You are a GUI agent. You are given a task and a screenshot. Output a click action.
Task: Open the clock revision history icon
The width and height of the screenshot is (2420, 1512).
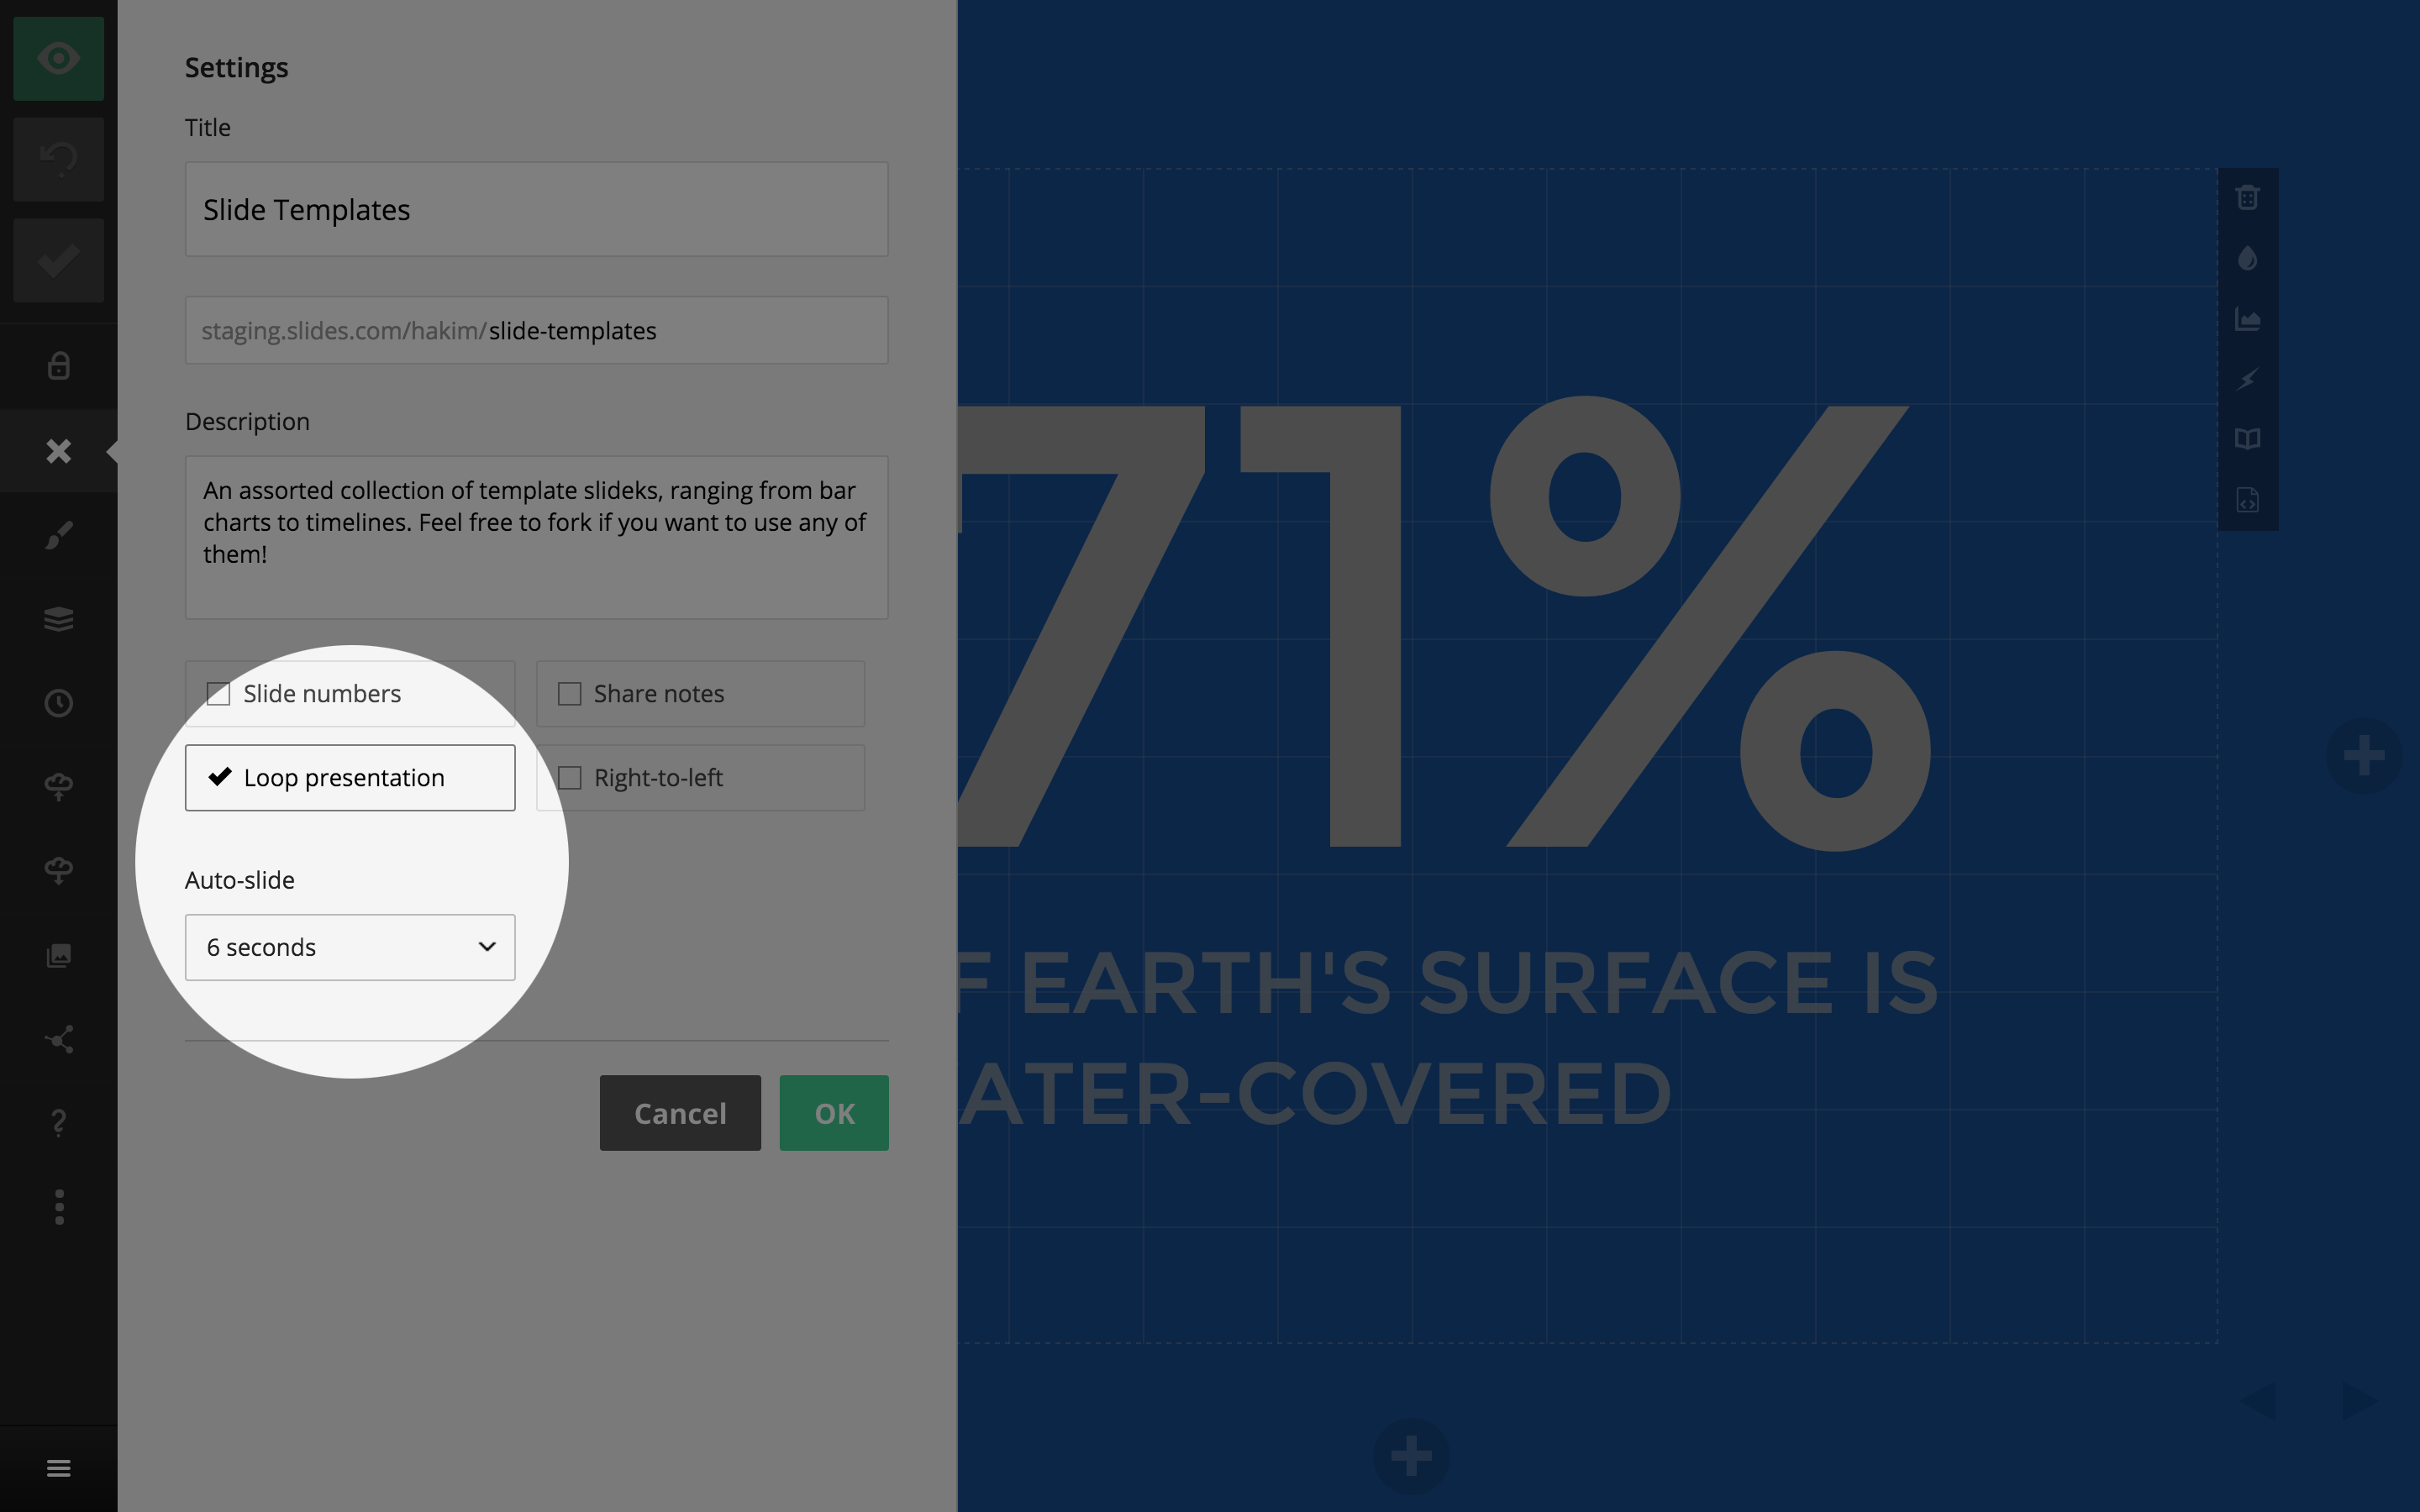point(58,703)
